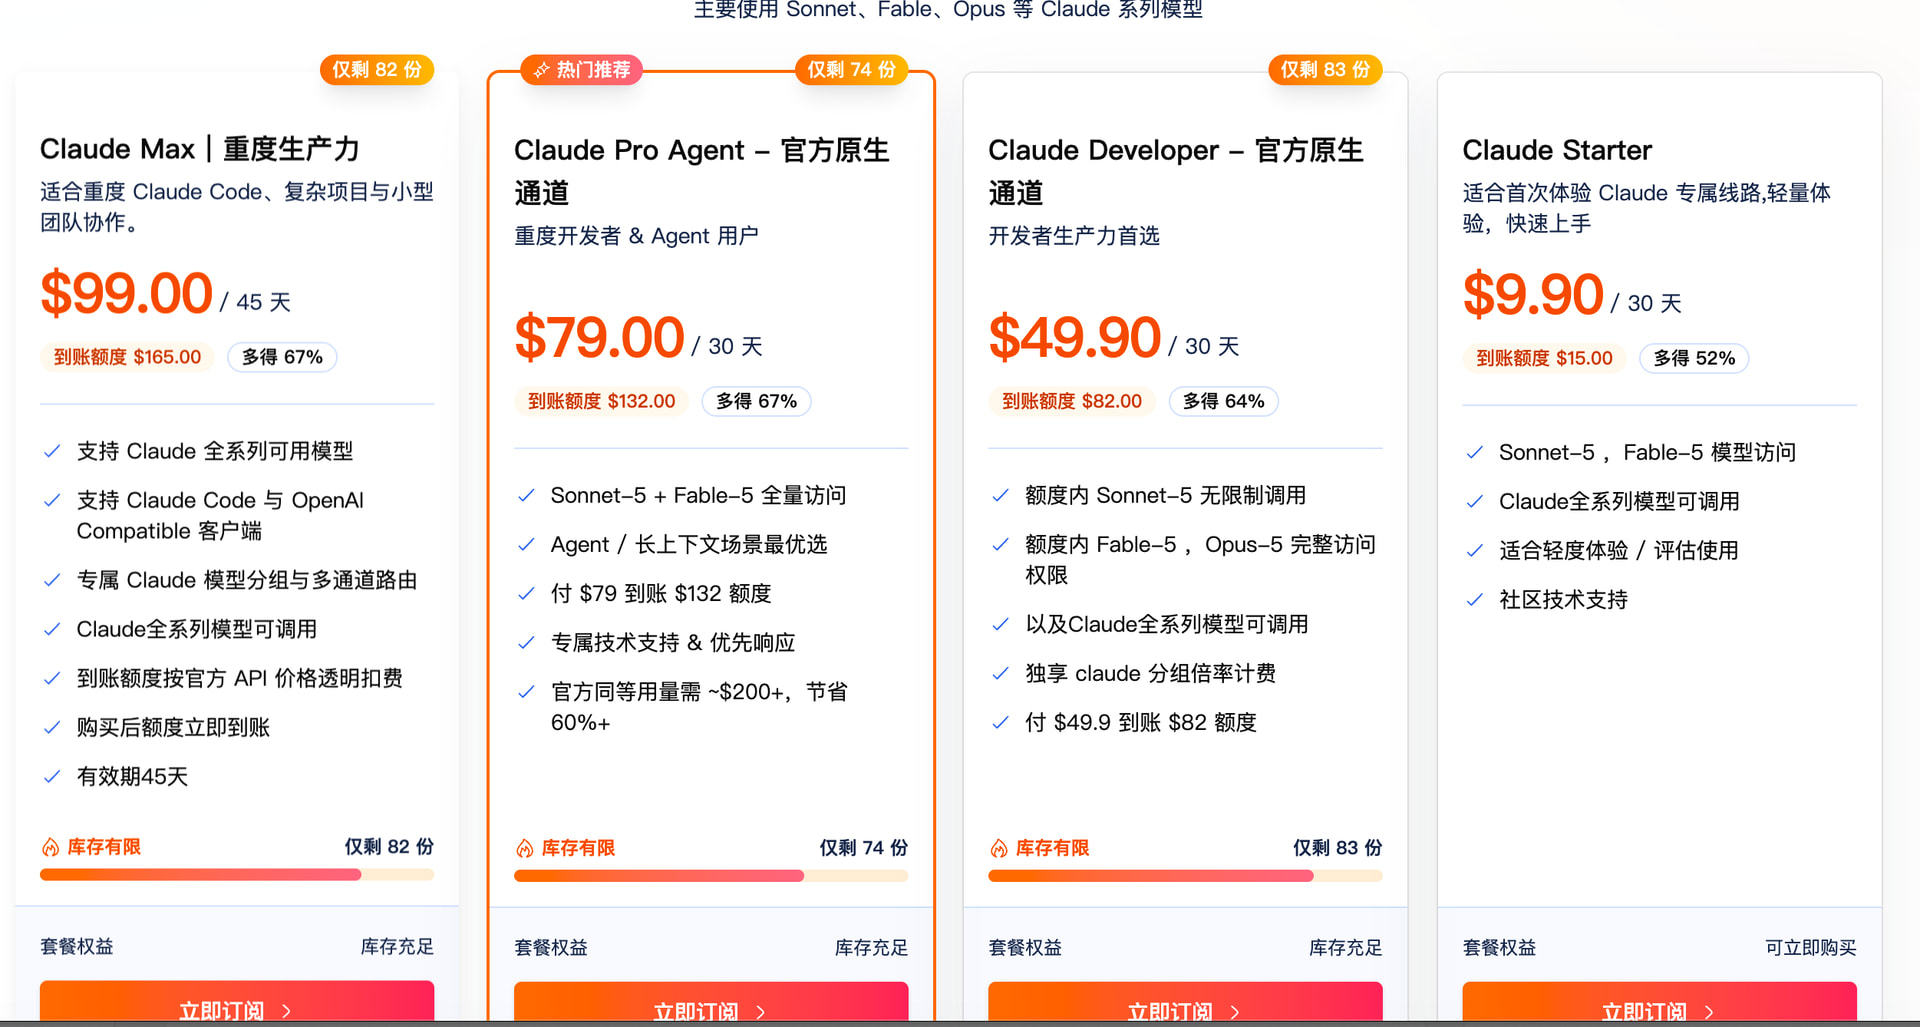Click the sparkle icon on 热门推荐 badge

pos(542,70)
